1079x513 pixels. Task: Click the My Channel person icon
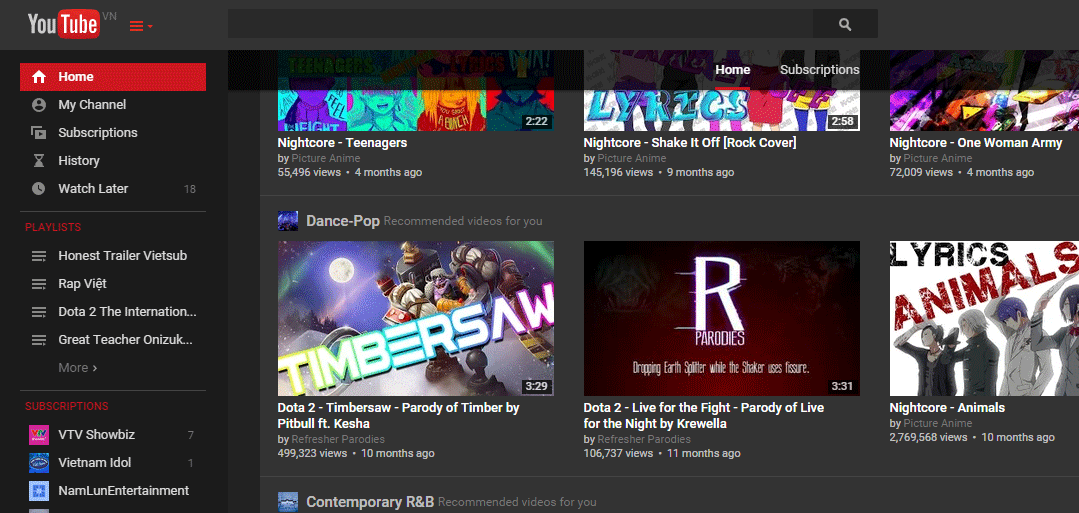click(39, 105)
